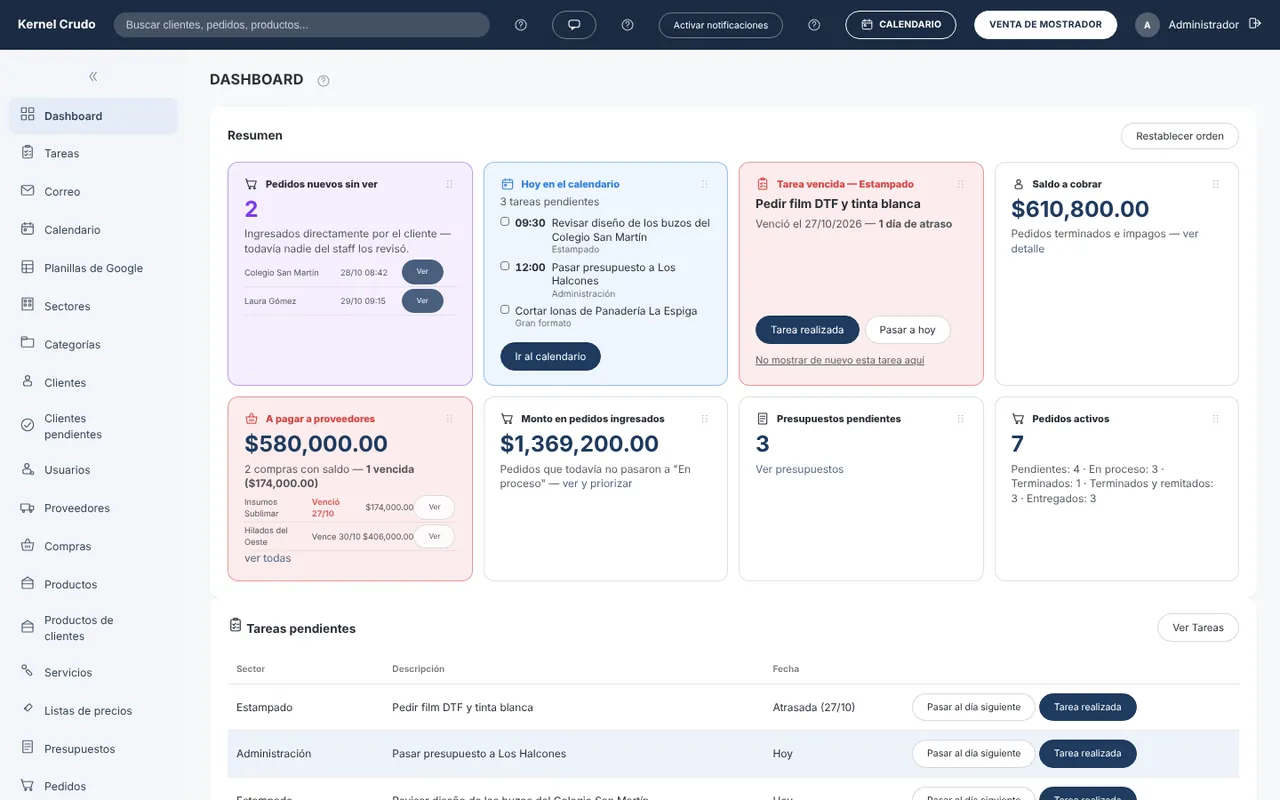1280x800 pixels.
Task: Select Listas de precios in sidebar
Action: pos(93,711)
